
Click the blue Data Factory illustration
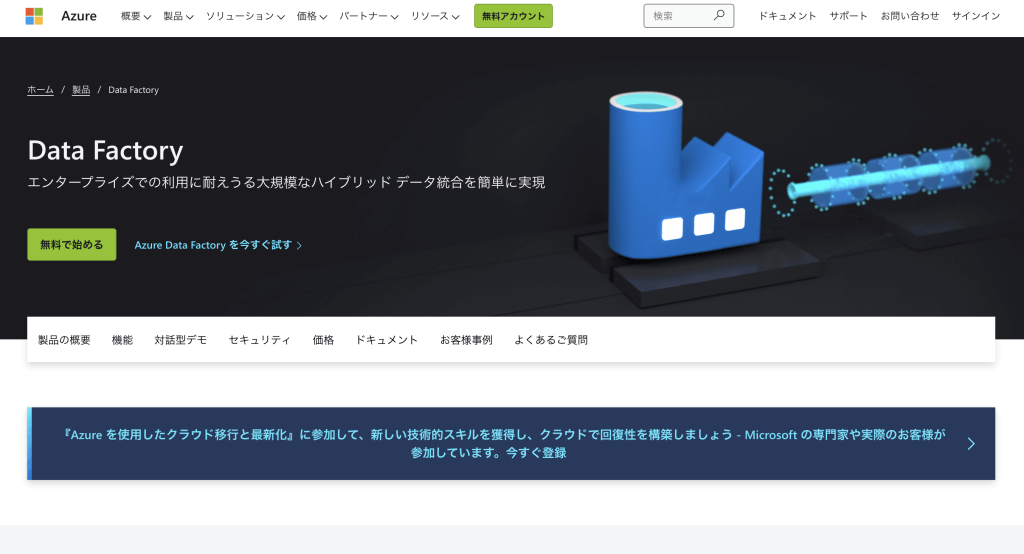click(x=686, y=178)
